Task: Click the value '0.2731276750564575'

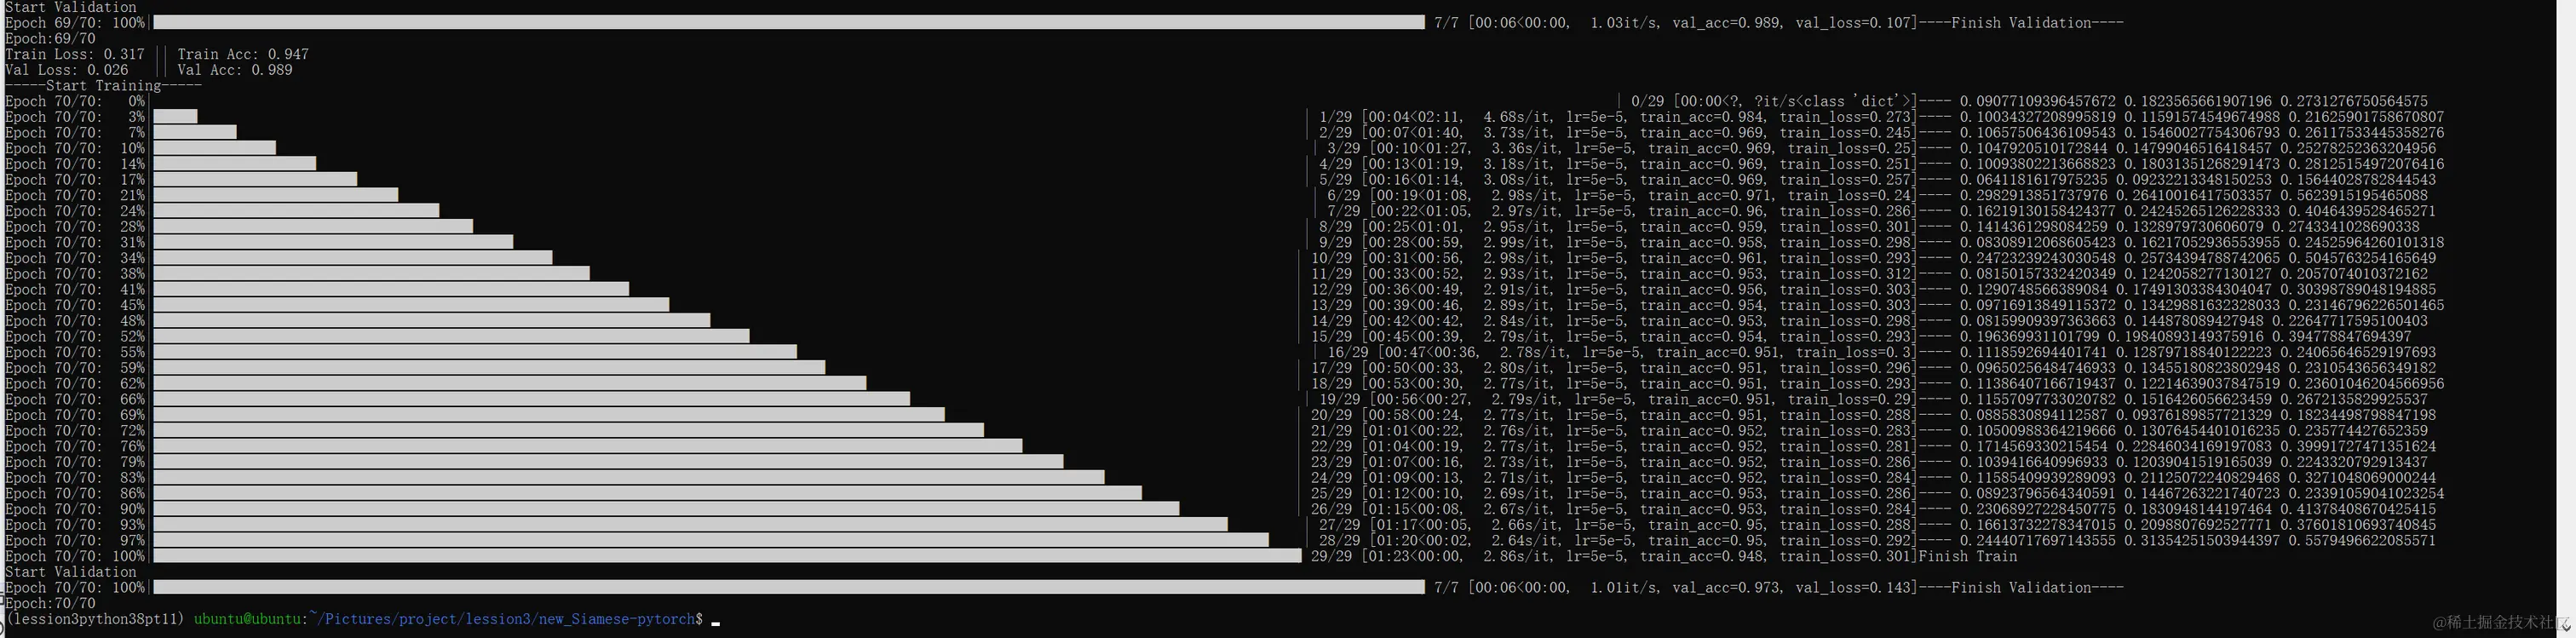Action: click(x=2354, y=101)
